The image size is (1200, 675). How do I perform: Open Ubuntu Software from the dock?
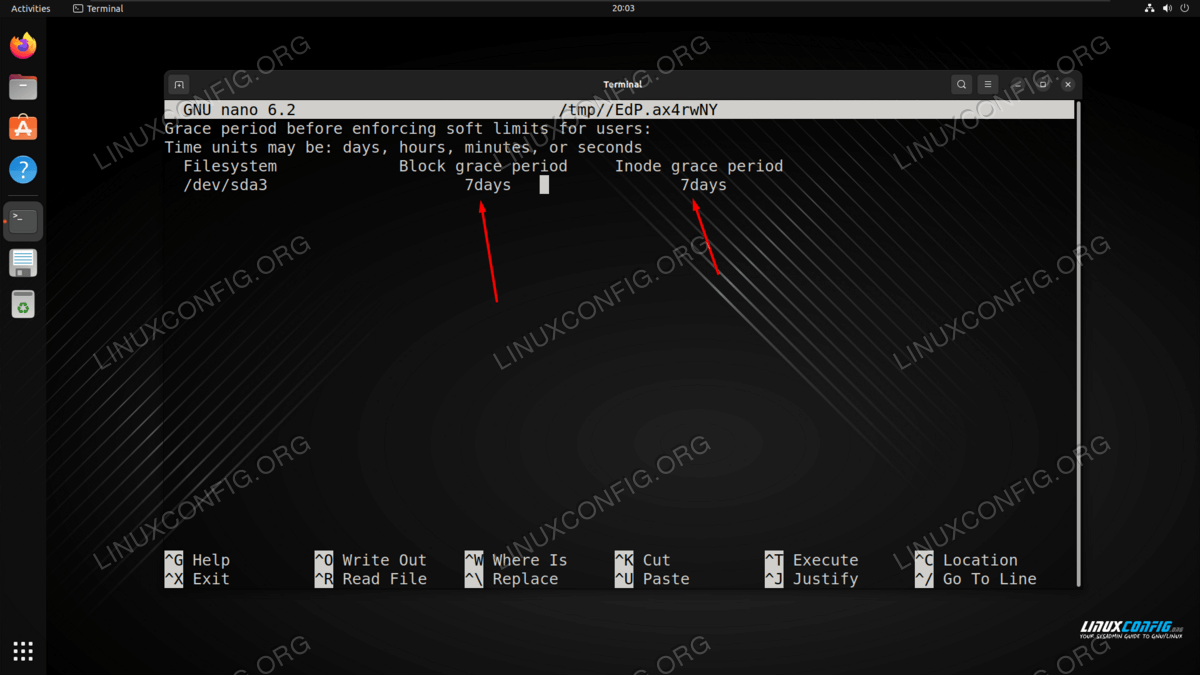[23, 128]
